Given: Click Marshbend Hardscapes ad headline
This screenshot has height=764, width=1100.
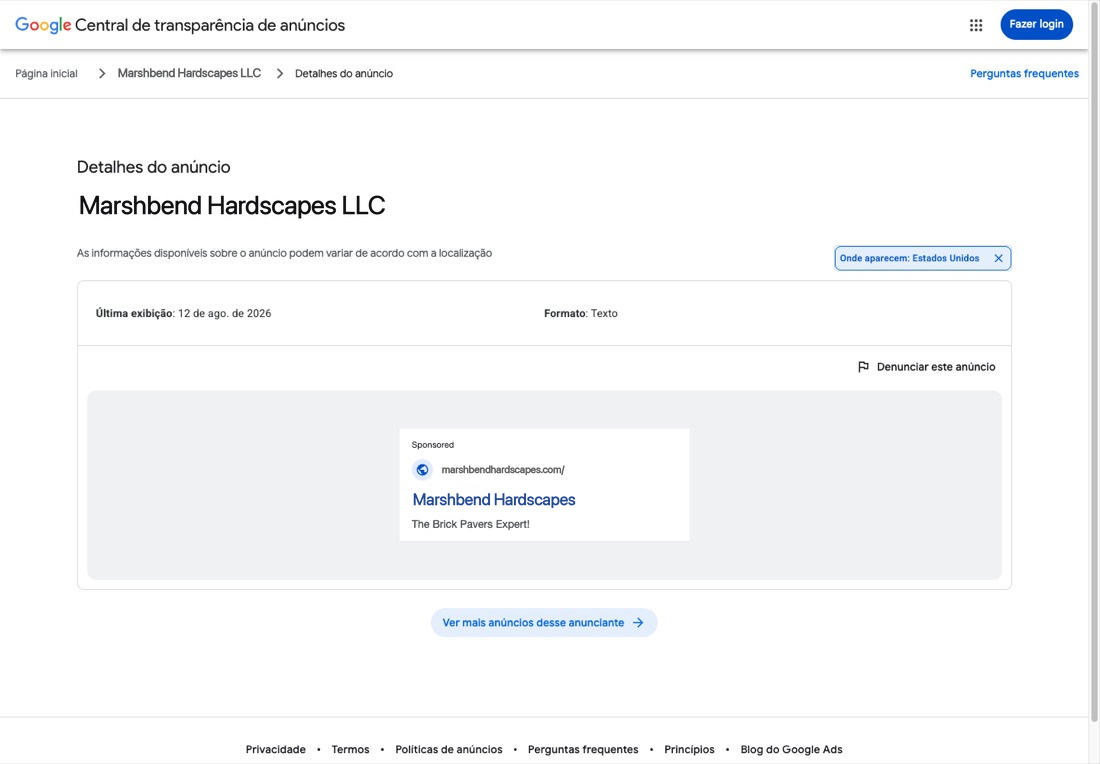Looking at the screenshot, I should (x=494, y=500).
